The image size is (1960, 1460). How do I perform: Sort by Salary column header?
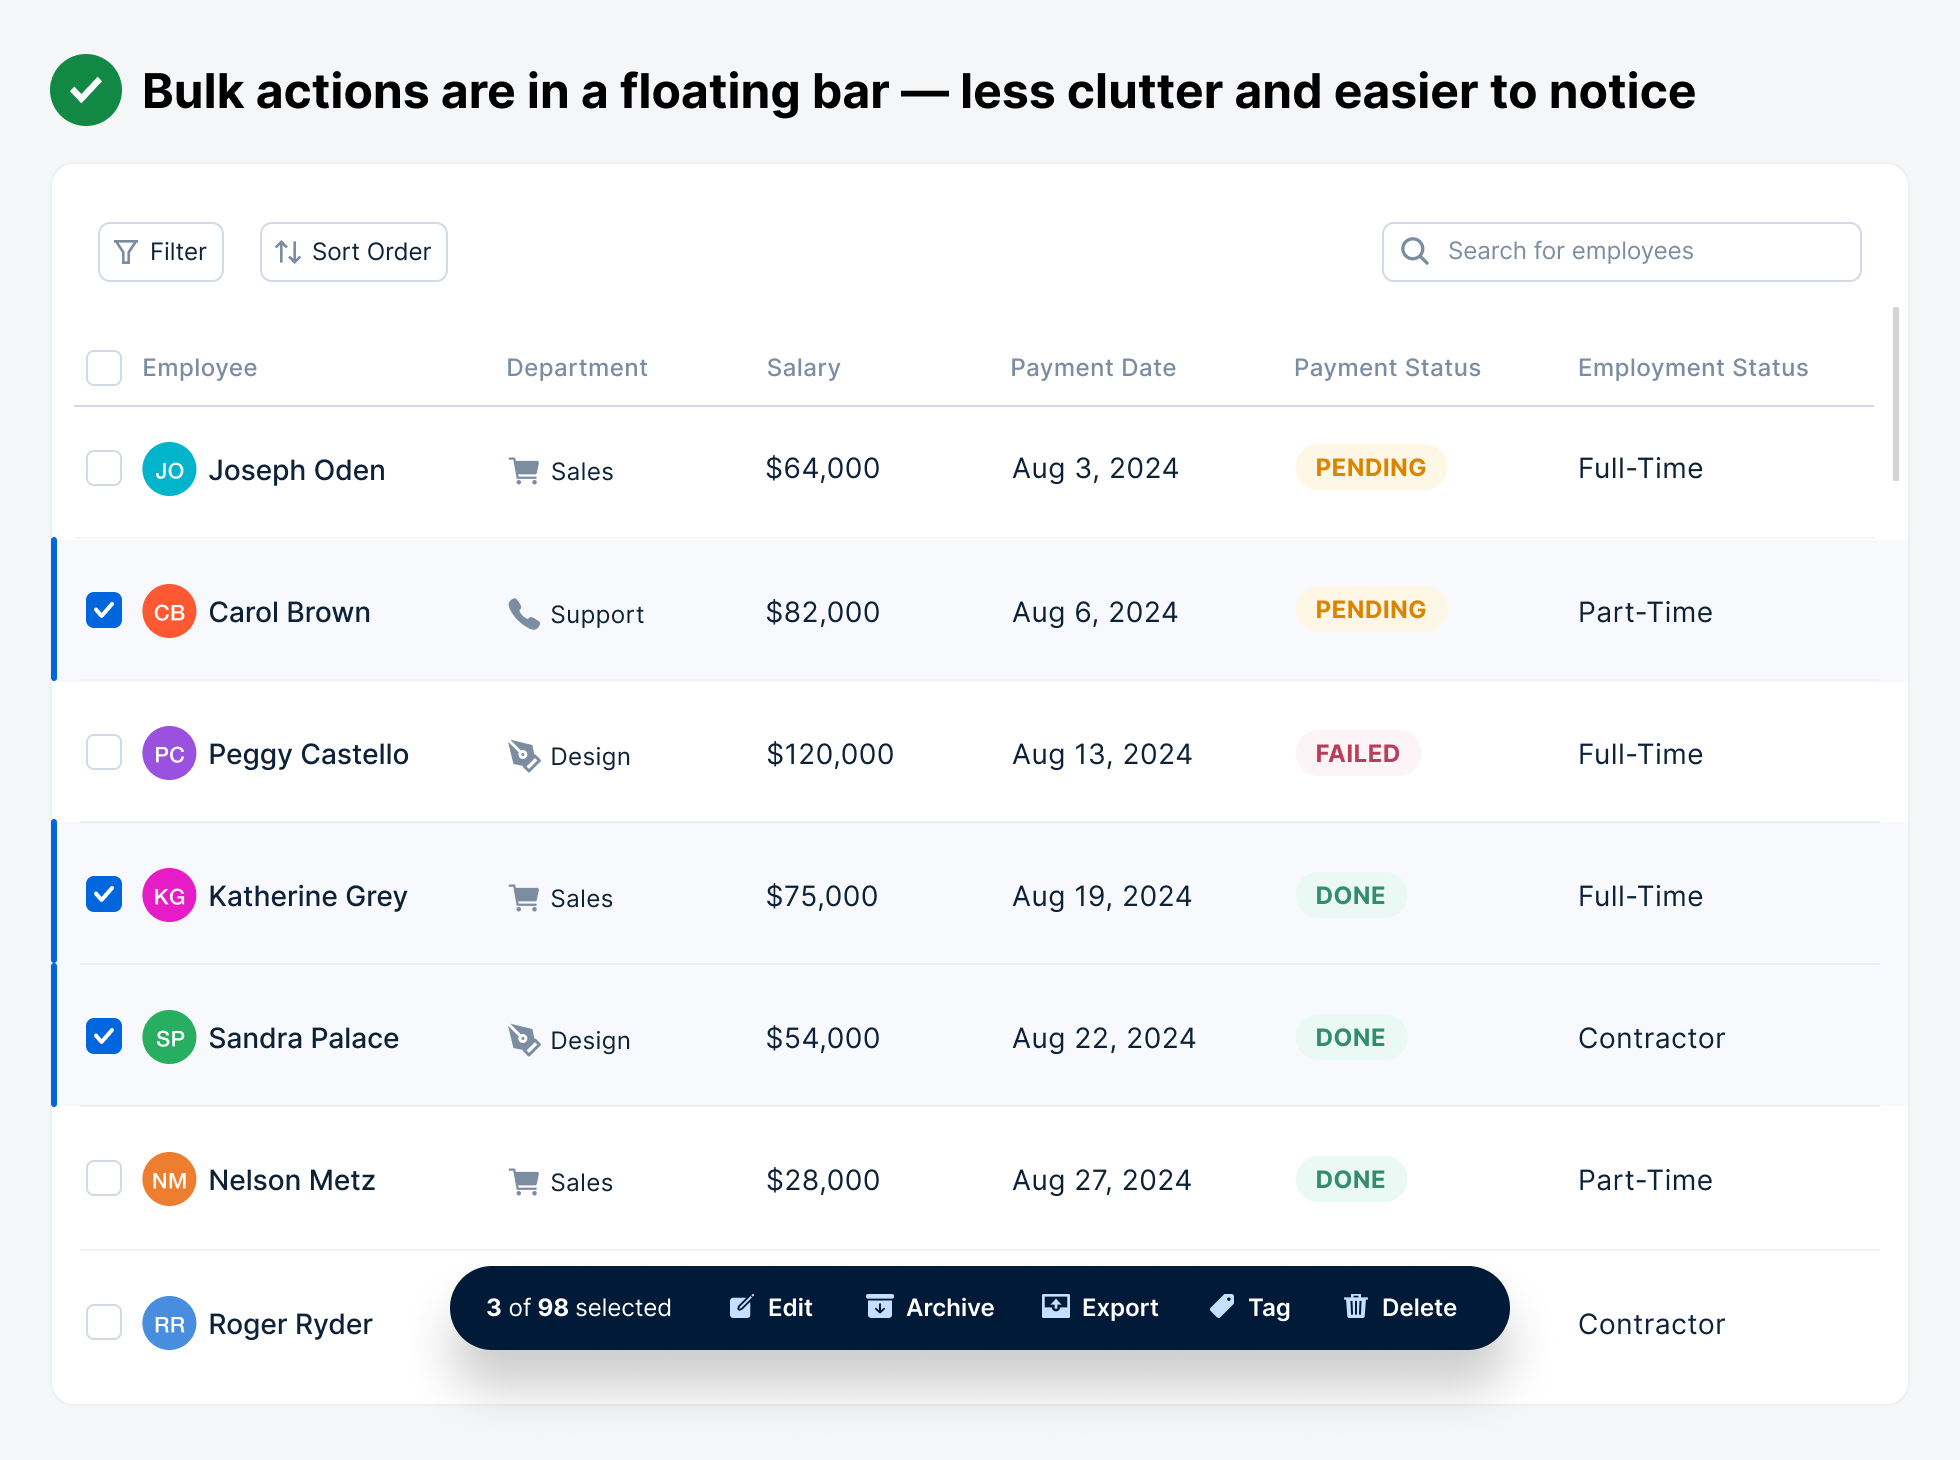(x=803, y=368)
